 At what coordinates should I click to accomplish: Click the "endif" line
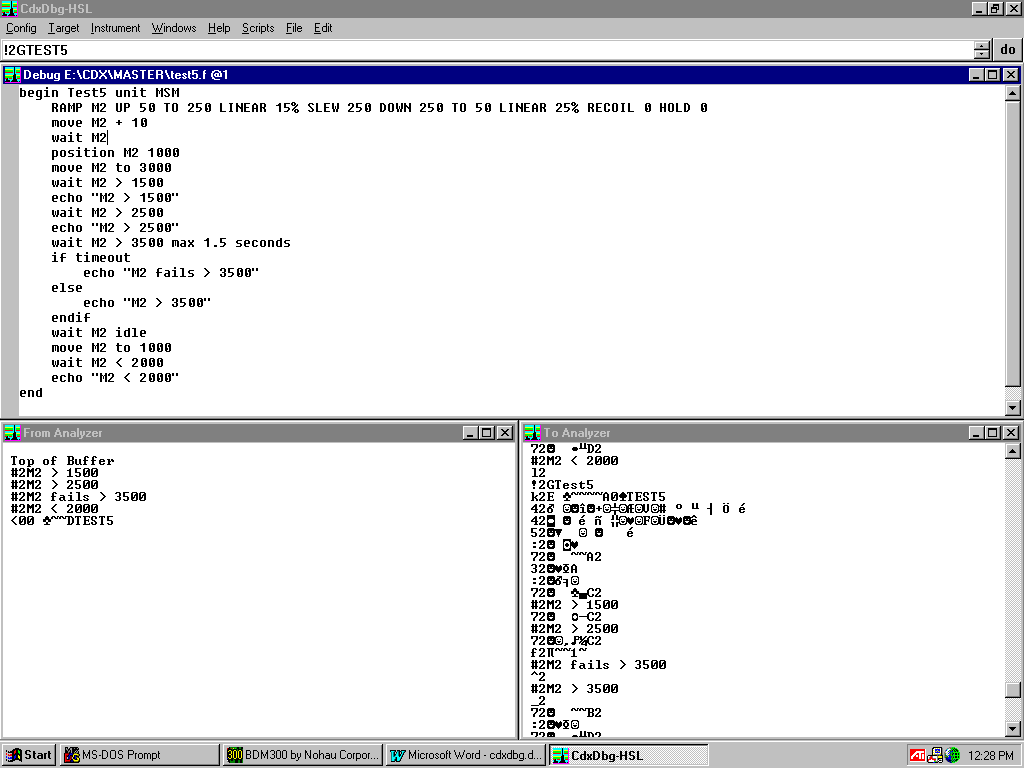click(71, 318)
